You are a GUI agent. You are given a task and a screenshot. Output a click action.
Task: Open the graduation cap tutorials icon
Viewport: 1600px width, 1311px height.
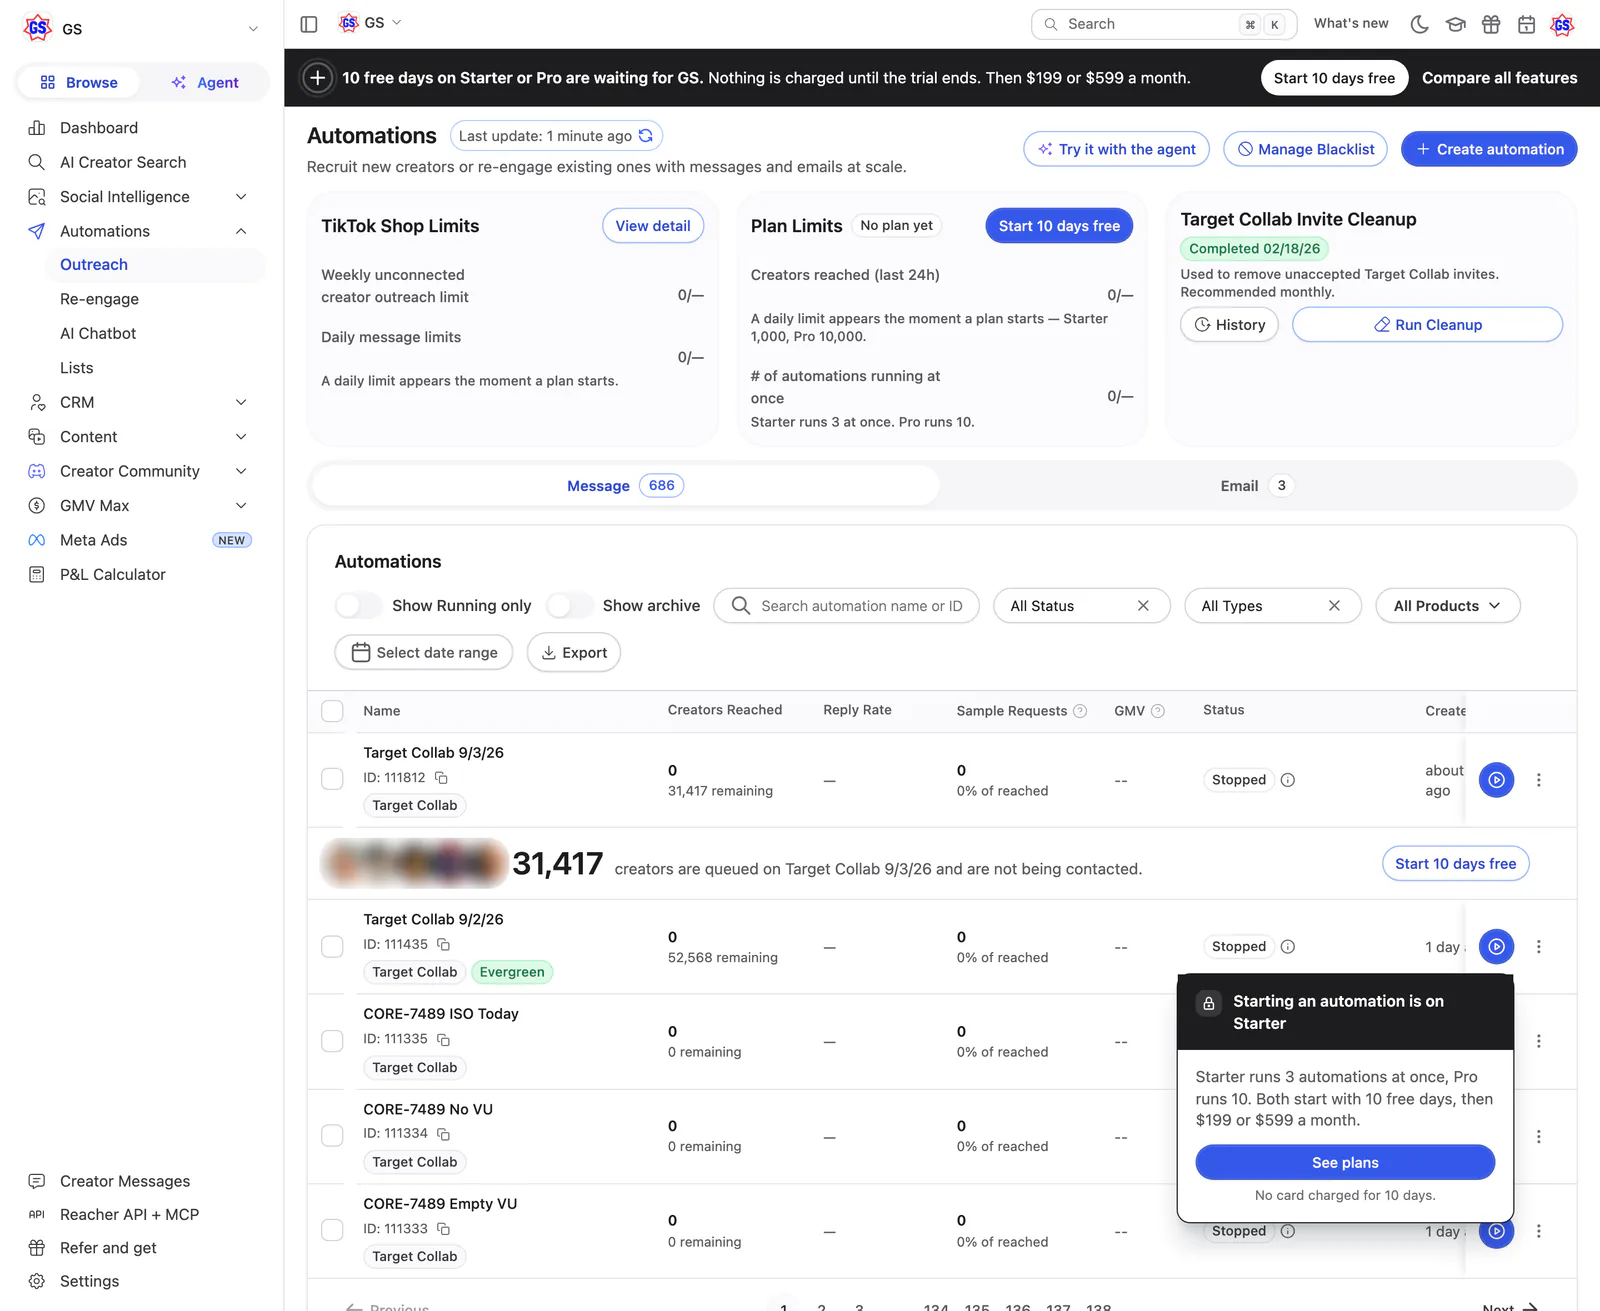point(1456,24)
